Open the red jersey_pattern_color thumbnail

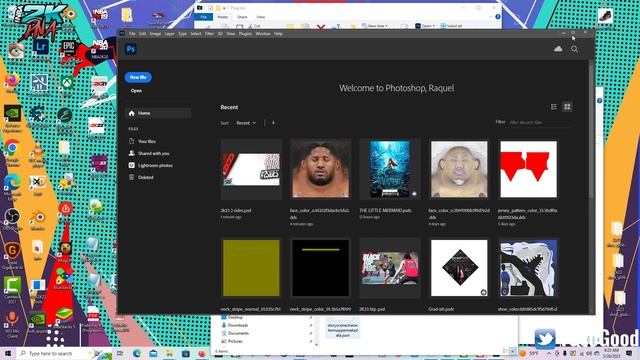pos(529,169)
